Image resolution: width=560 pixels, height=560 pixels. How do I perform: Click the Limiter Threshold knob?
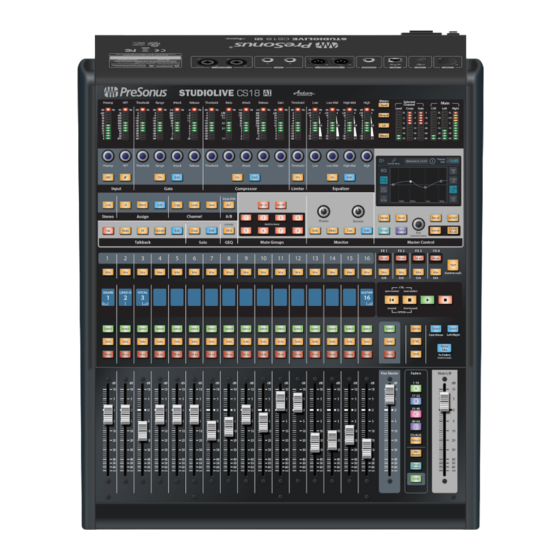point(298,156)
